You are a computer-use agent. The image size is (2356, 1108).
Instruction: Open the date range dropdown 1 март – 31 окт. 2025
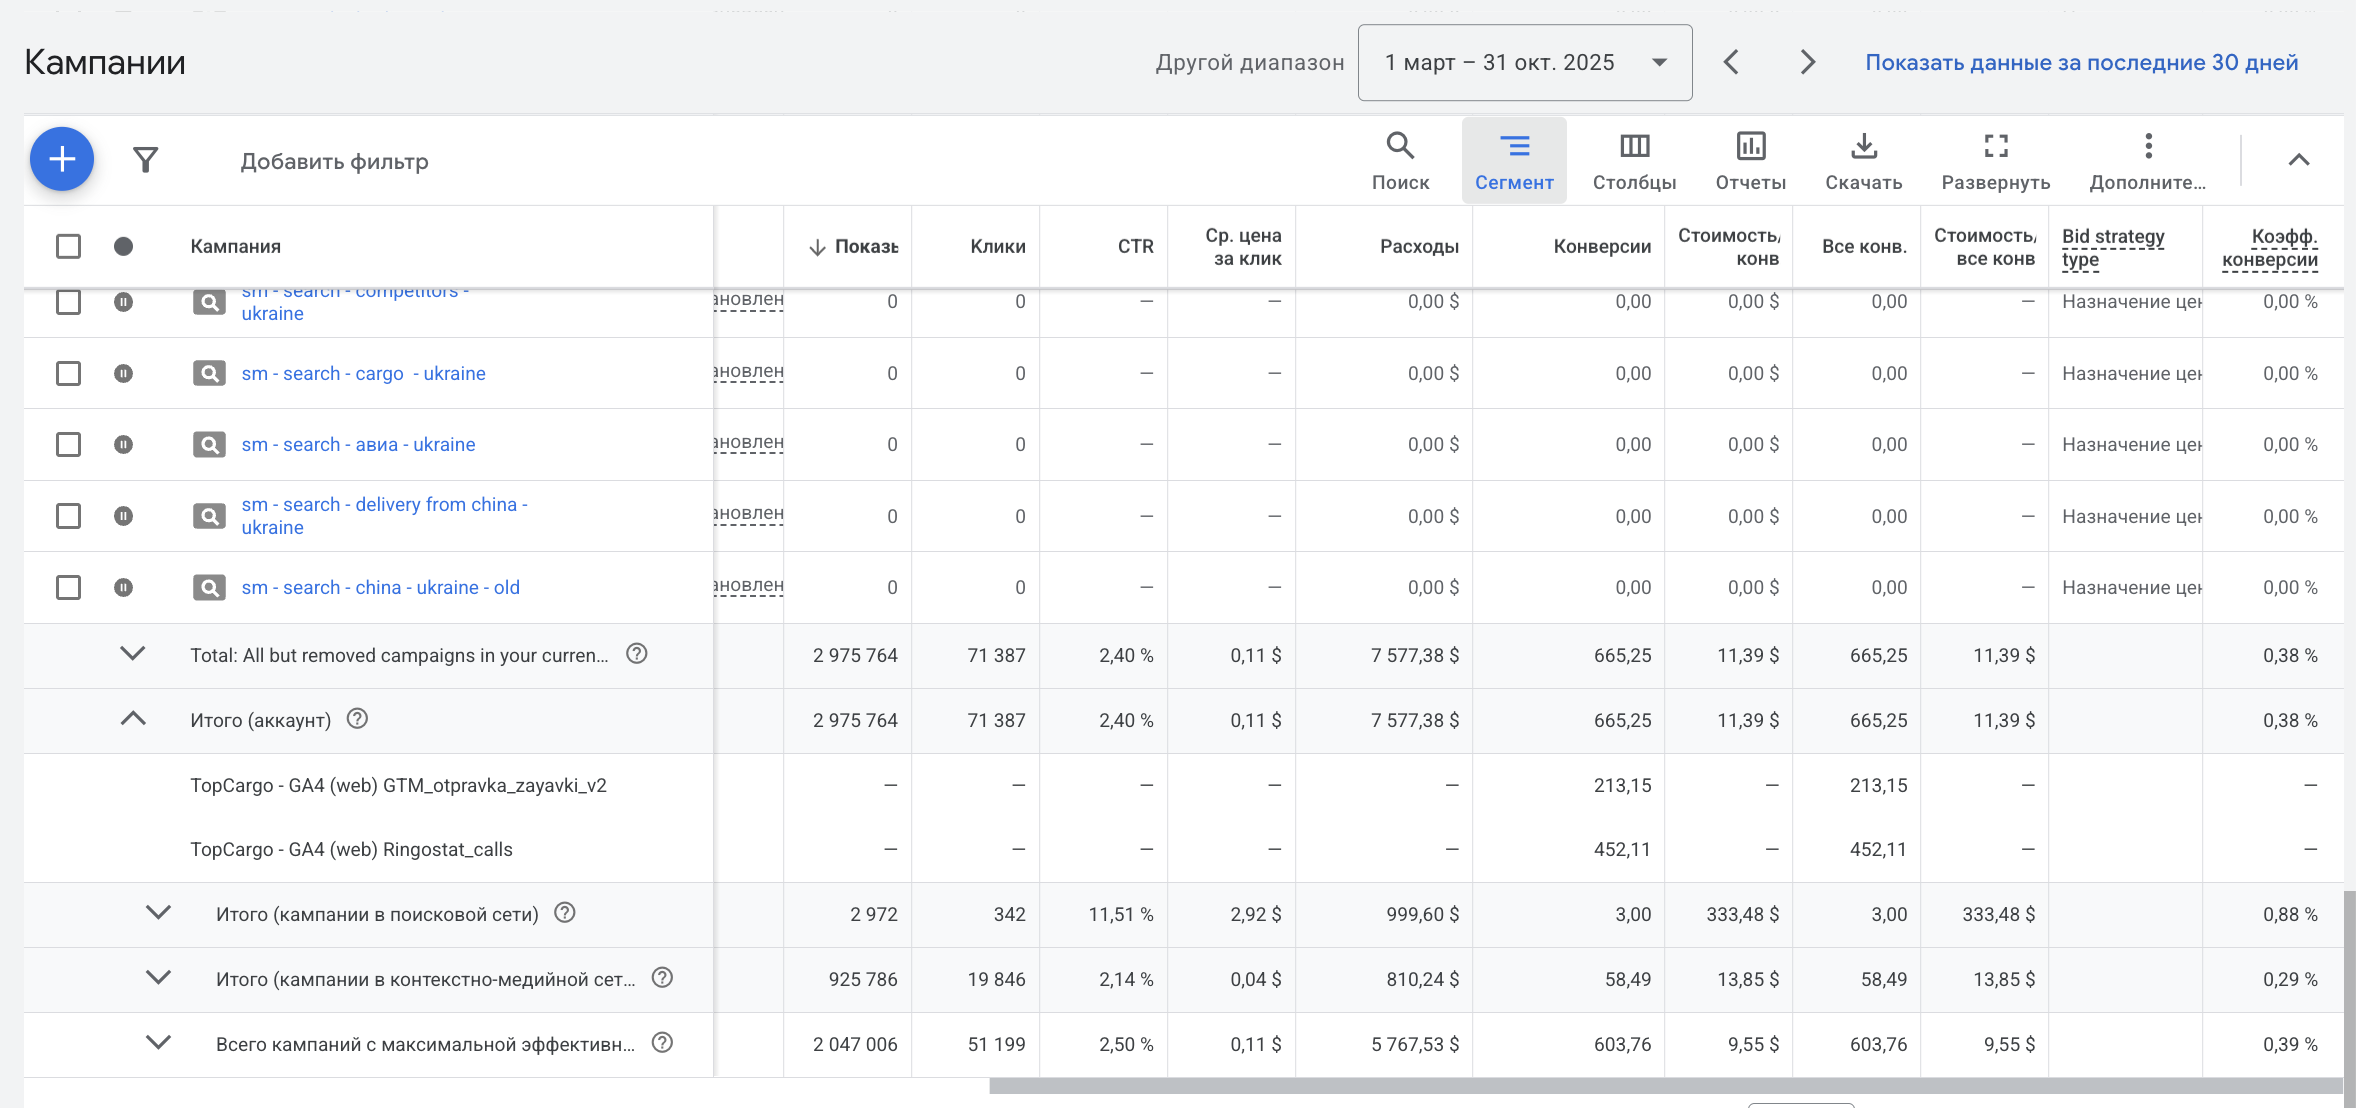coord(1525,62)
